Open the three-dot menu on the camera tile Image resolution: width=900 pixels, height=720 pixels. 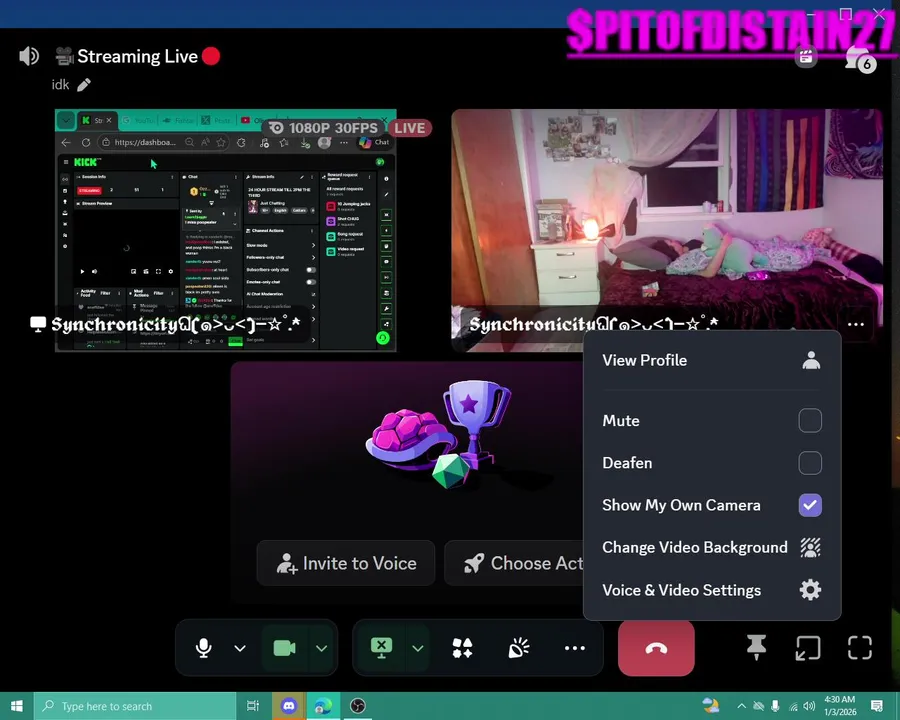(856, 324)
